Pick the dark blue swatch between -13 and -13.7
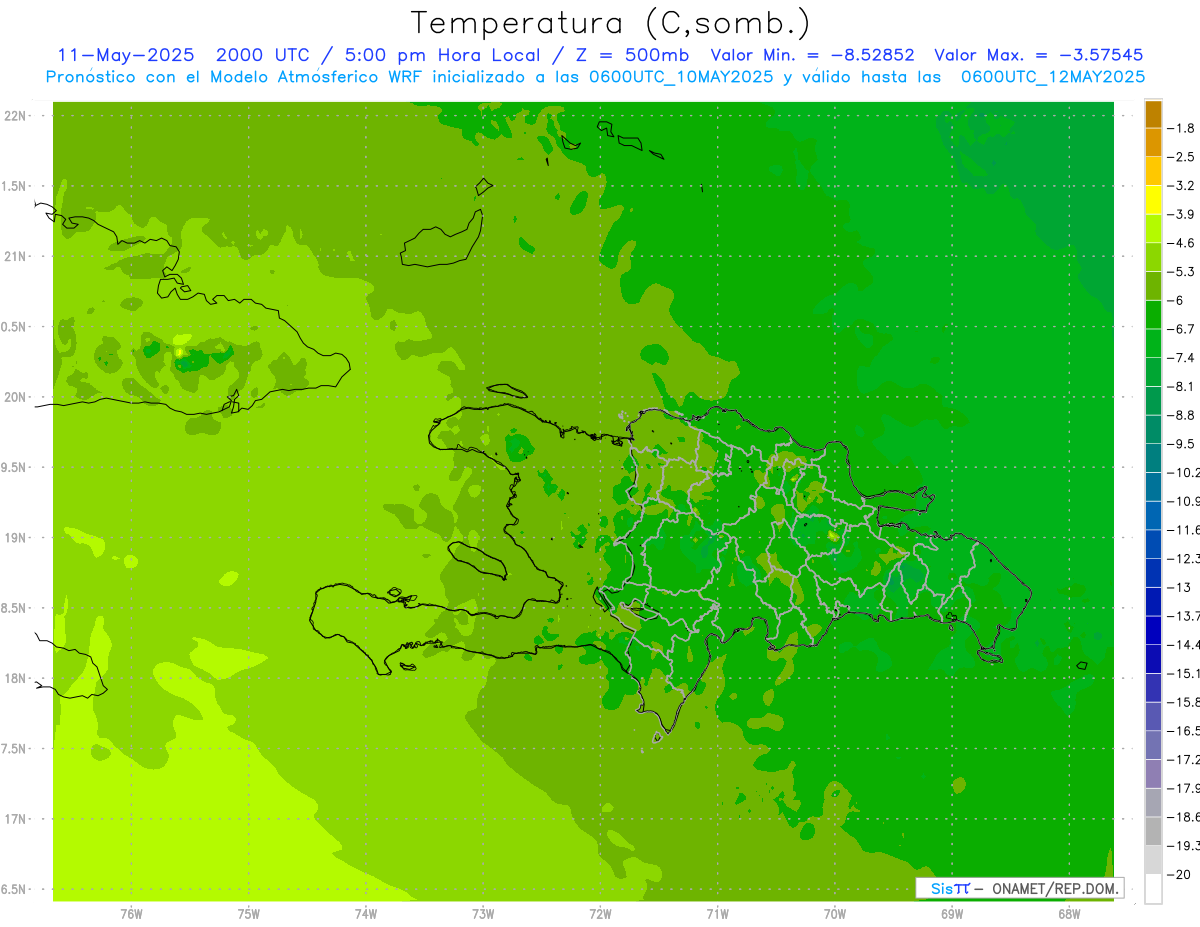This screenshot has height=927, width=1200. point(1153,602)
